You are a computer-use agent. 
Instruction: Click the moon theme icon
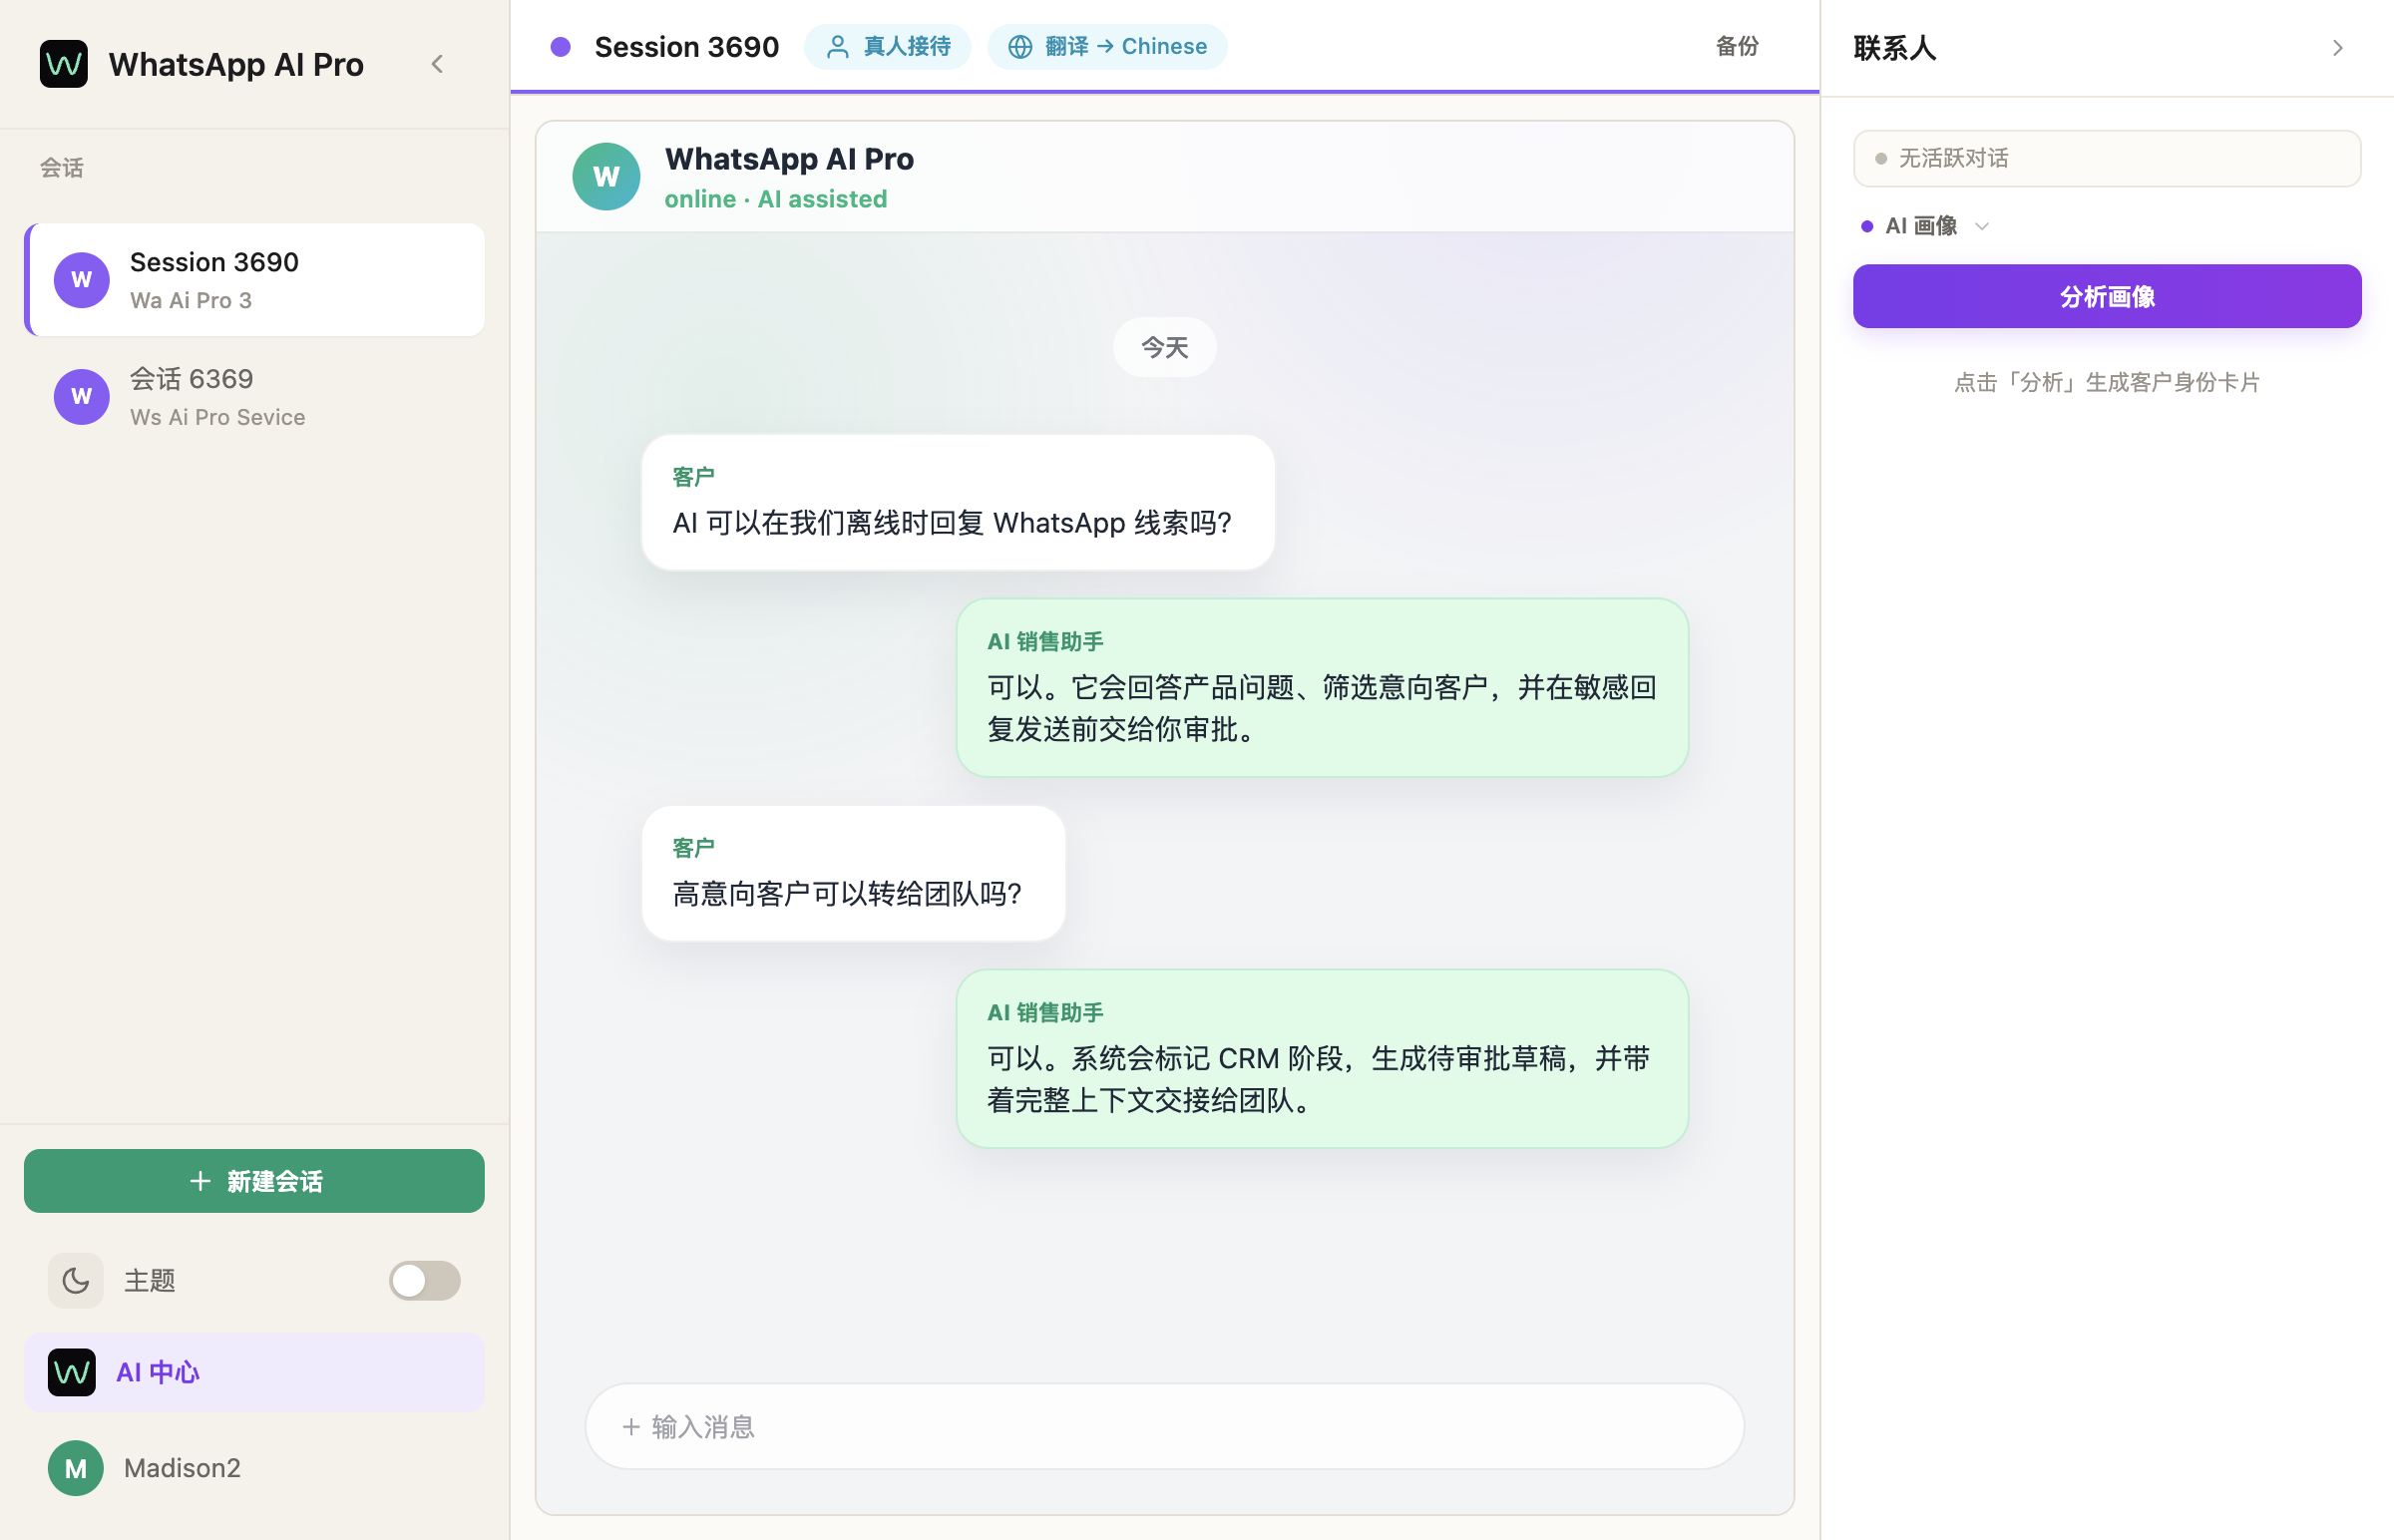(76, 1280)
